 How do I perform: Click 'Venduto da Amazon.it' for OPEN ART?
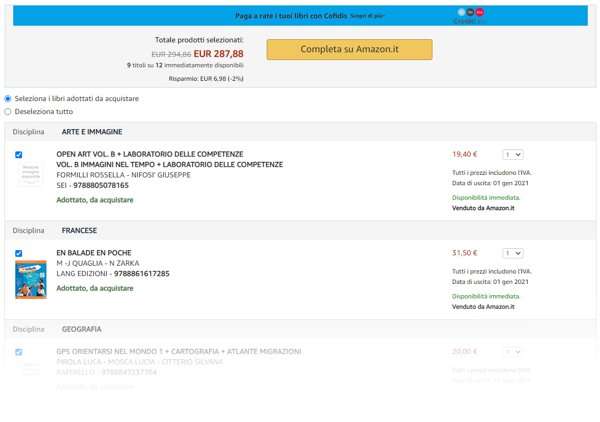(x=483, y=208)
